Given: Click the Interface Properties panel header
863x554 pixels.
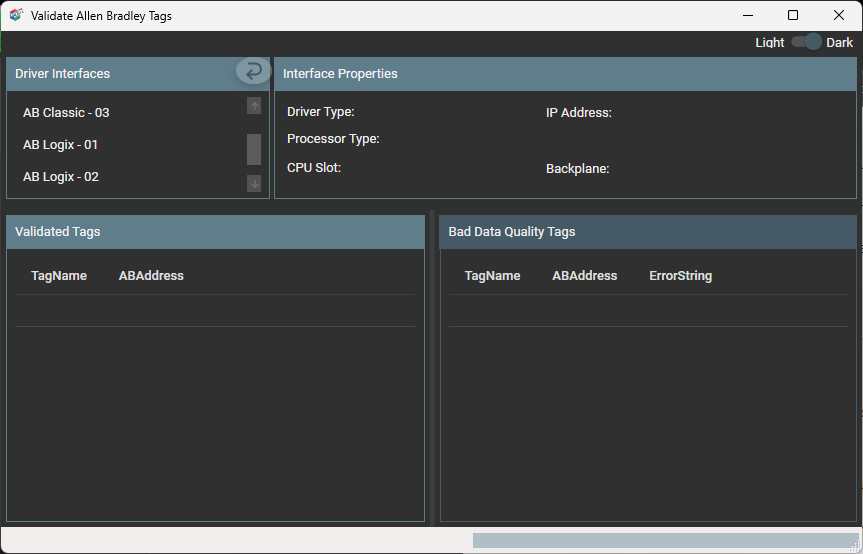Looking at the screenshot, I should 565,74.
